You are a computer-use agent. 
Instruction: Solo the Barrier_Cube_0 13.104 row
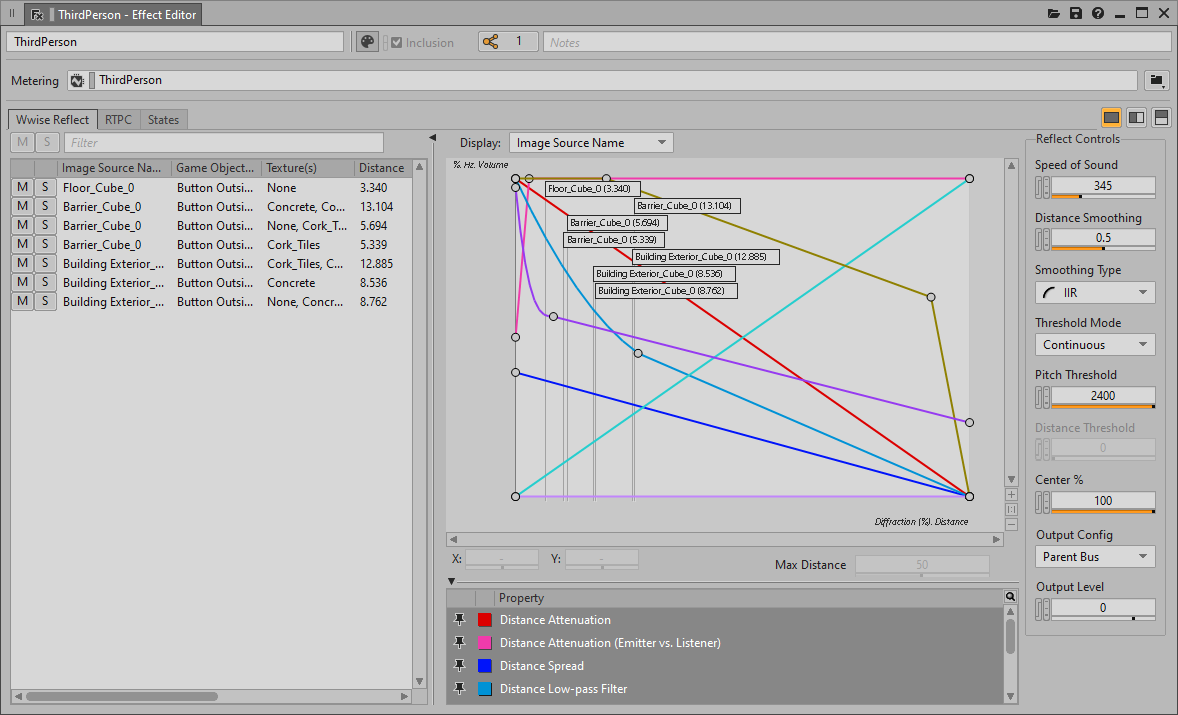(45, 207)
